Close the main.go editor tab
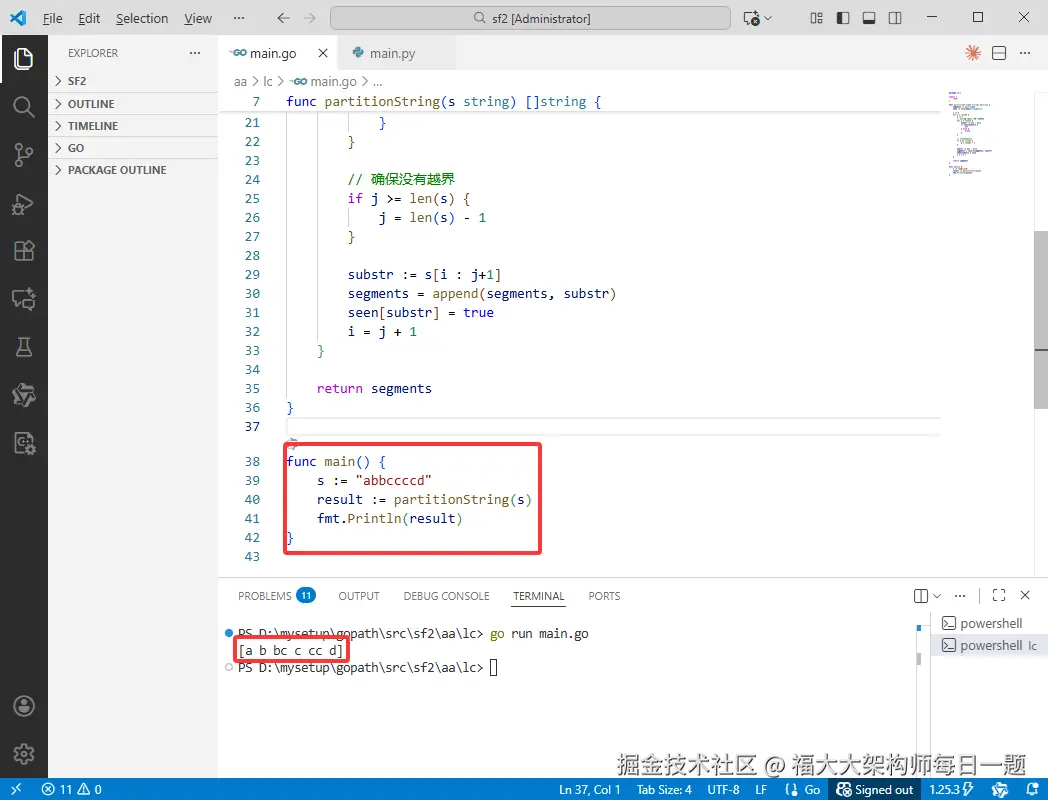 pos(323,53)
